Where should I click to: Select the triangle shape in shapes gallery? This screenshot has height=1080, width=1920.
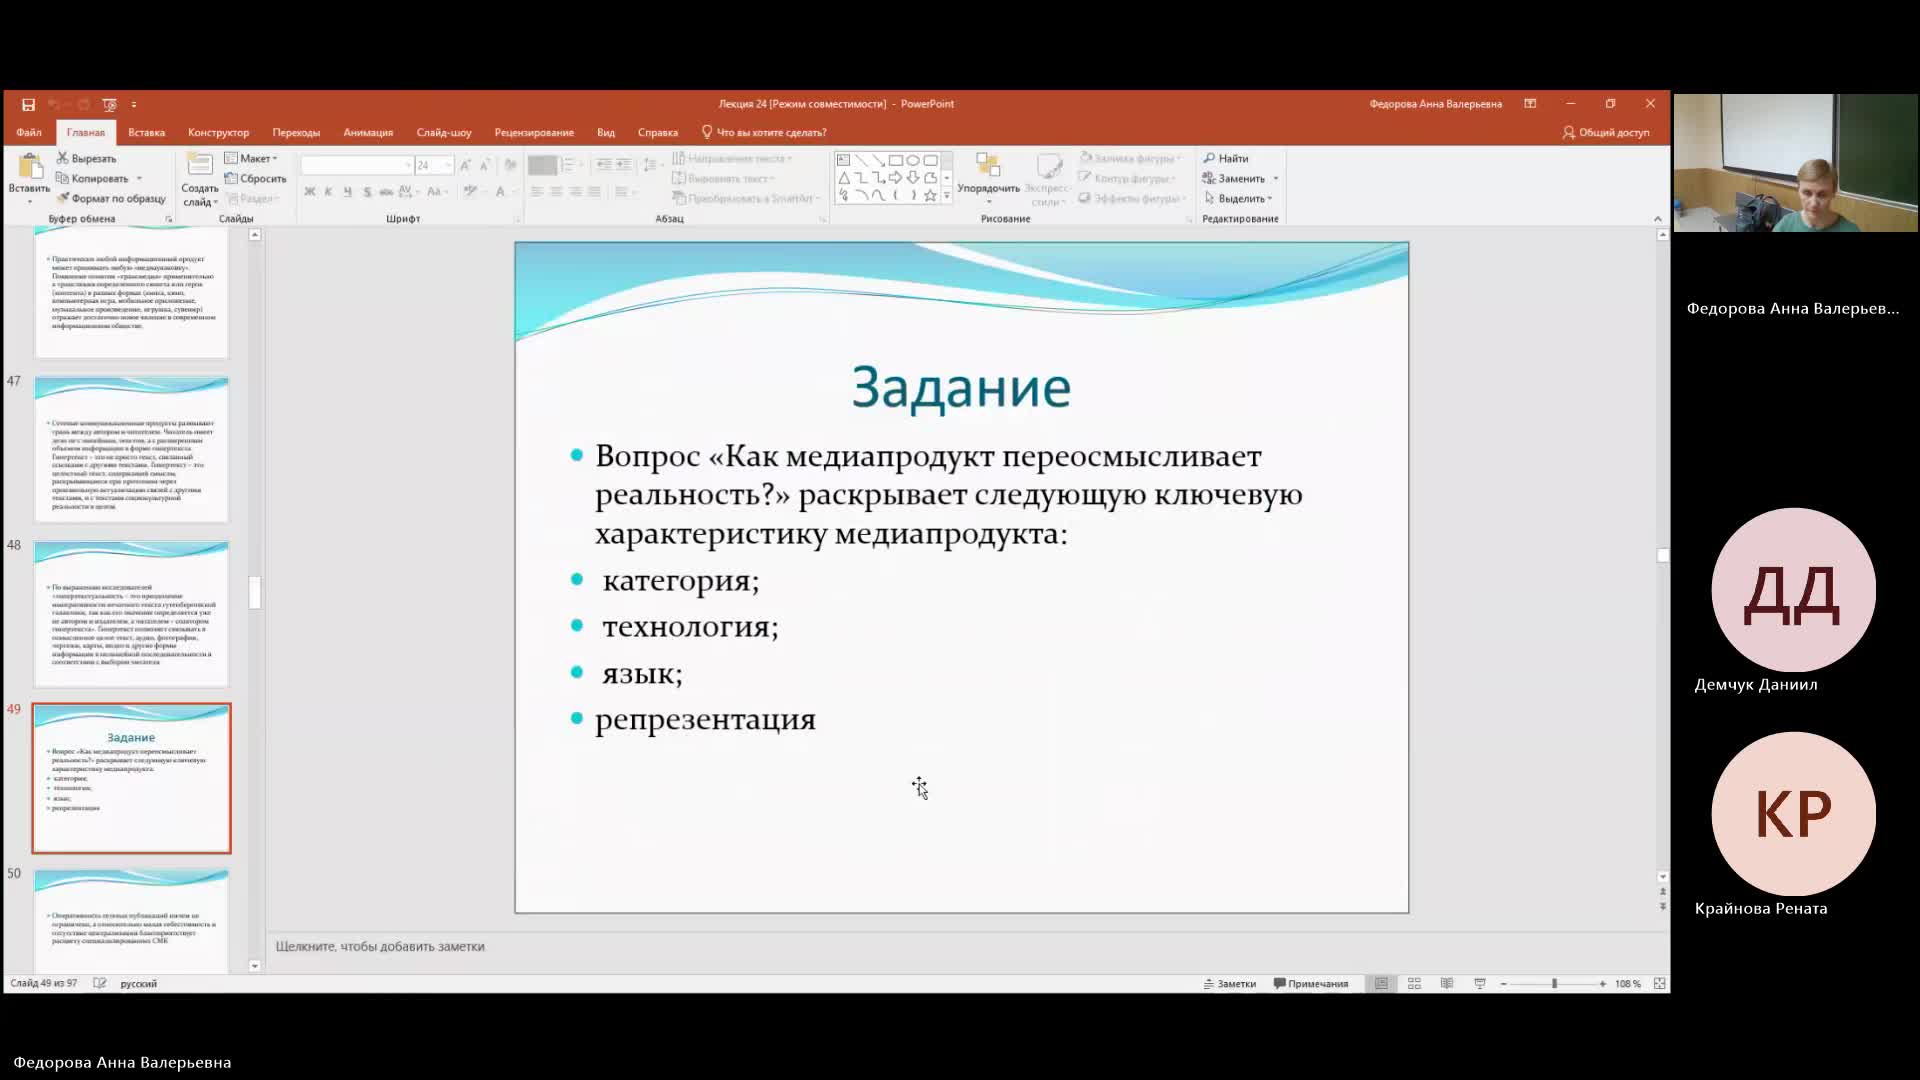pos(843,178)
